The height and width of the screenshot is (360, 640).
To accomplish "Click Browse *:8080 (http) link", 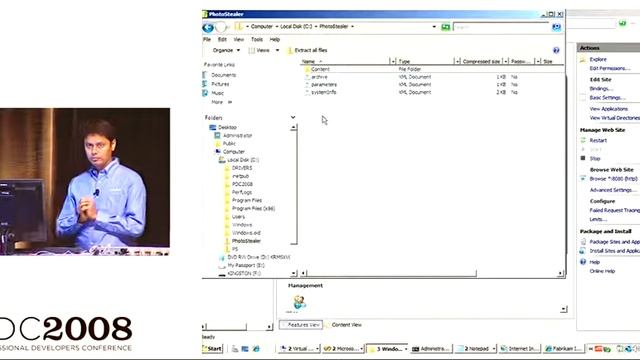I will point(613,179).
